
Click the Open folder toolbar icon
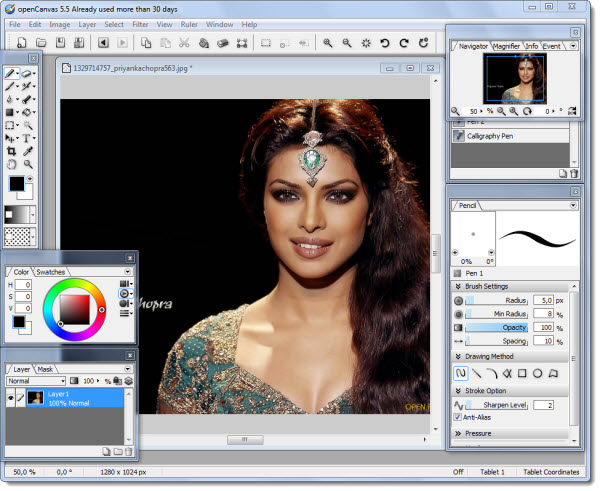pyautogui.click(x=41, y=42)
